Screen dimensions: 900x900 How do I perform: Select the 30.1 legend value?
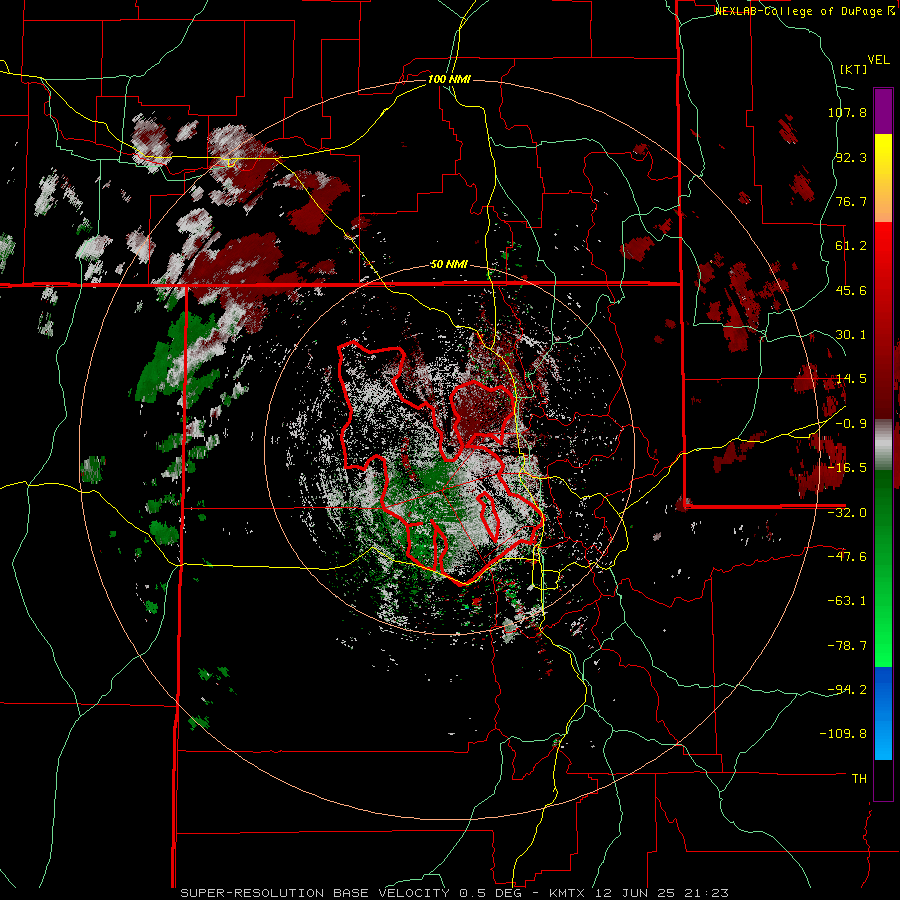(851, 335)
